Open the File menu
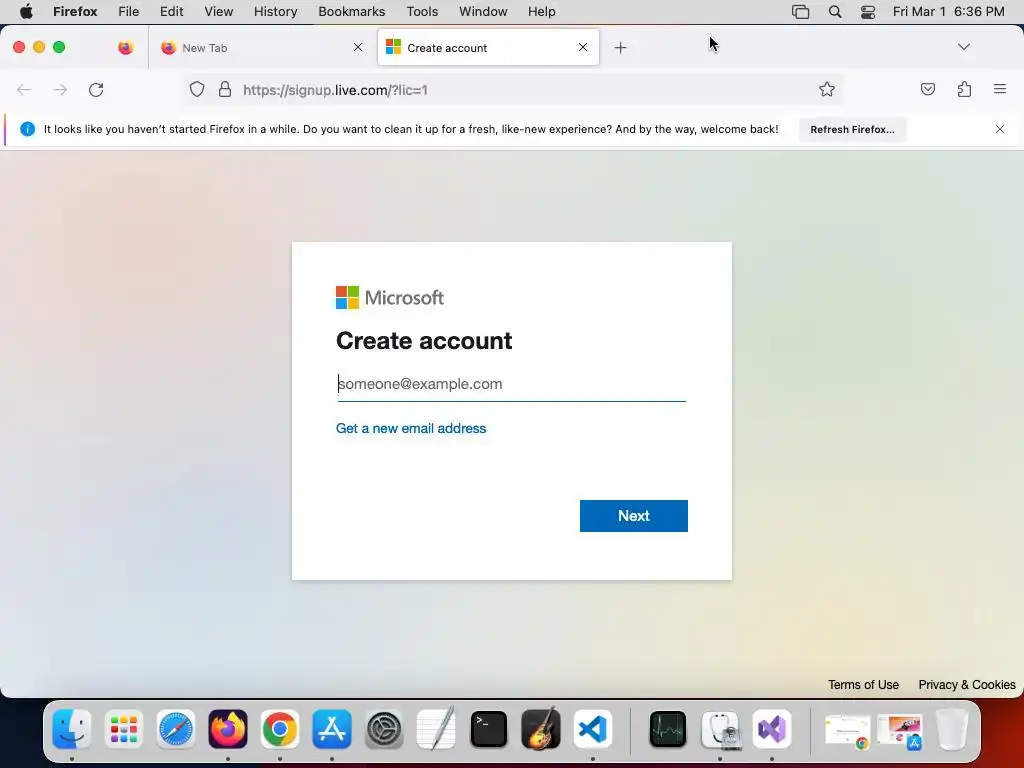1024x768 pixels. (129, 12)
